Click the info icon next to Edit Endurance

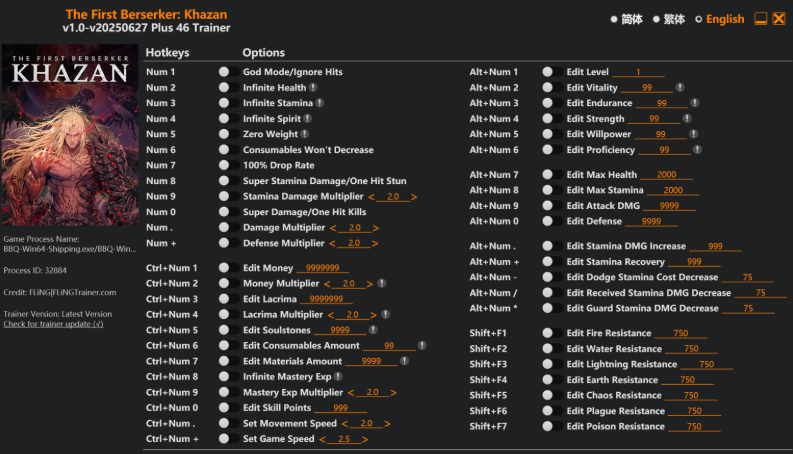(x=695, y=103)
